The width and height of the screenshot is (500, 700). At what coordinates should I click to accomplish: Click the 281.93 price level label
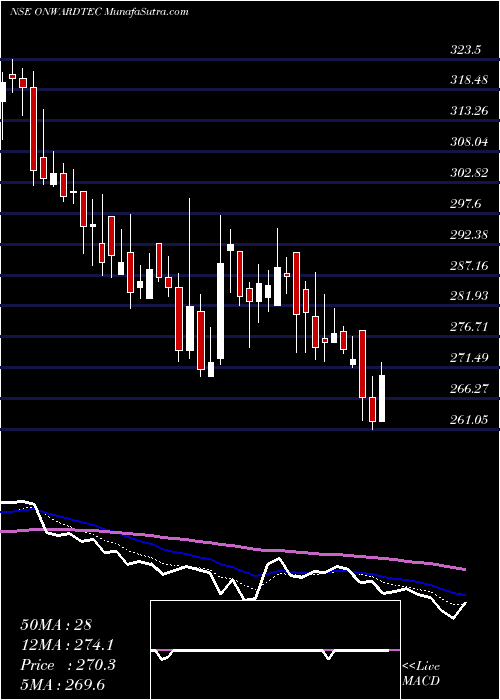pos(468,296)
